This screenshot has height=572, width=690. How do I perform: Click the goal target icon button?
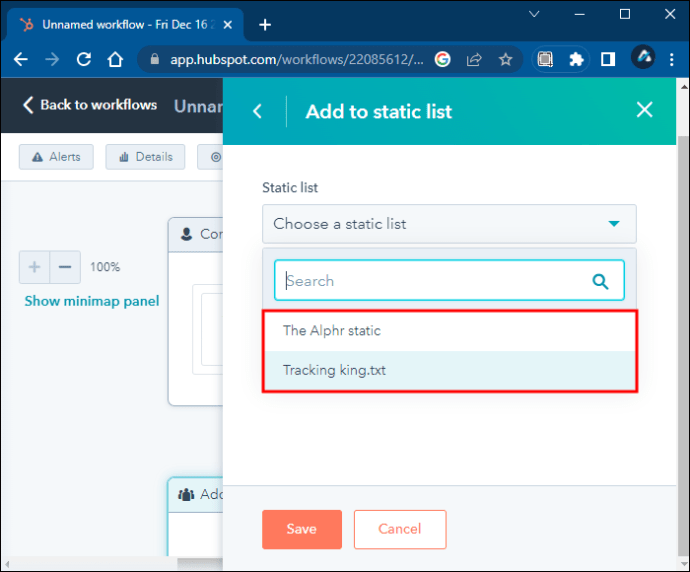(211, 157)
